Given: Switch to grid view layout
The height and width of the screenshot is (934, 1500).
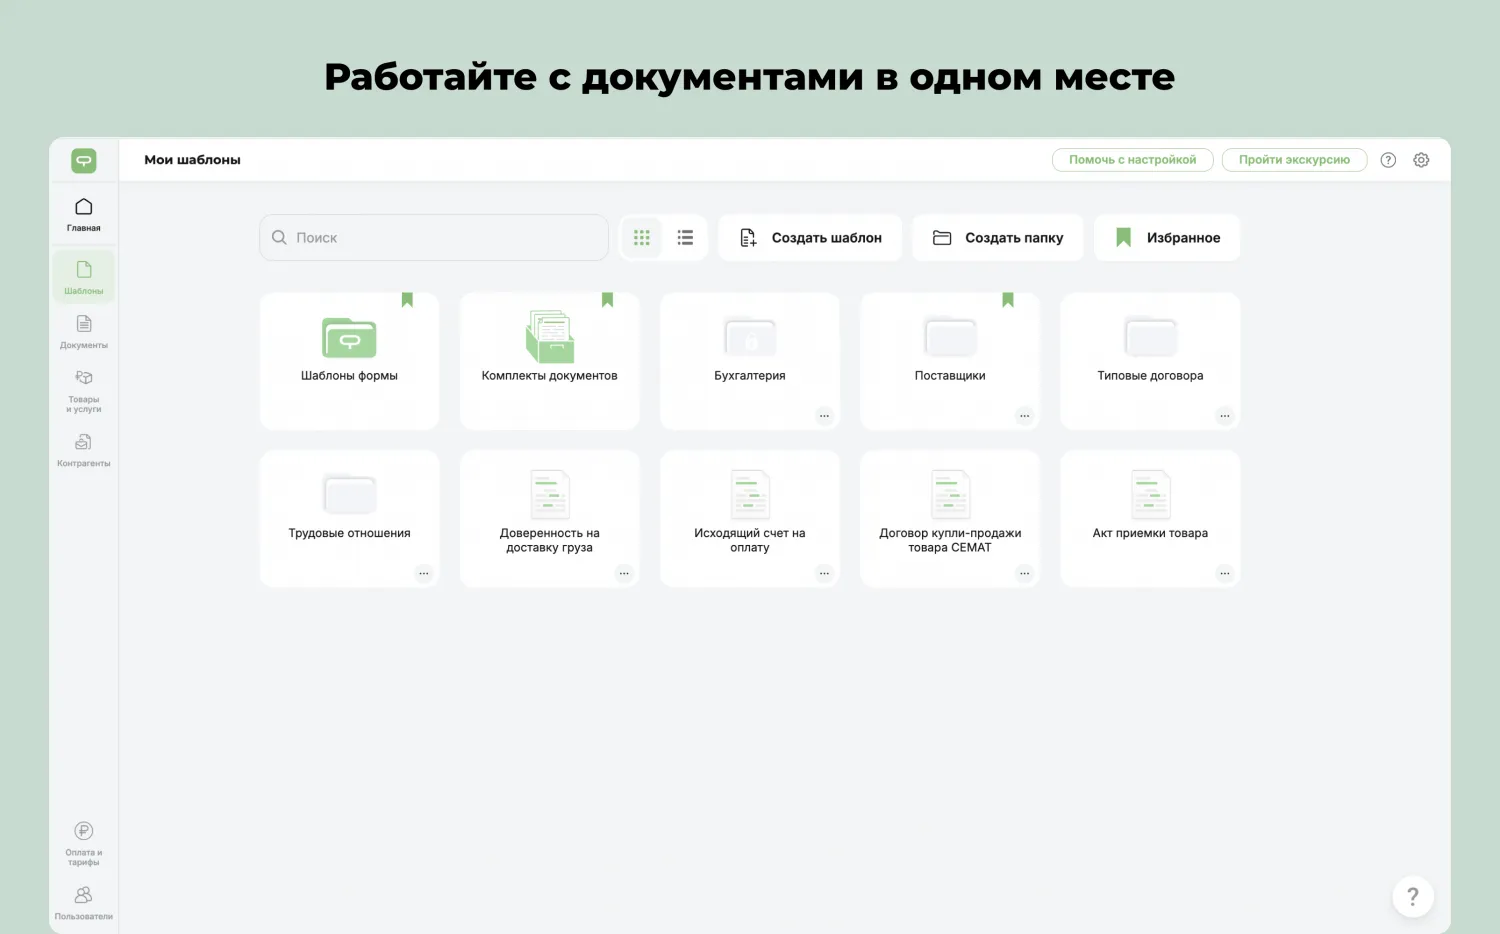Looking at the screenshot, I should [642, 238].
